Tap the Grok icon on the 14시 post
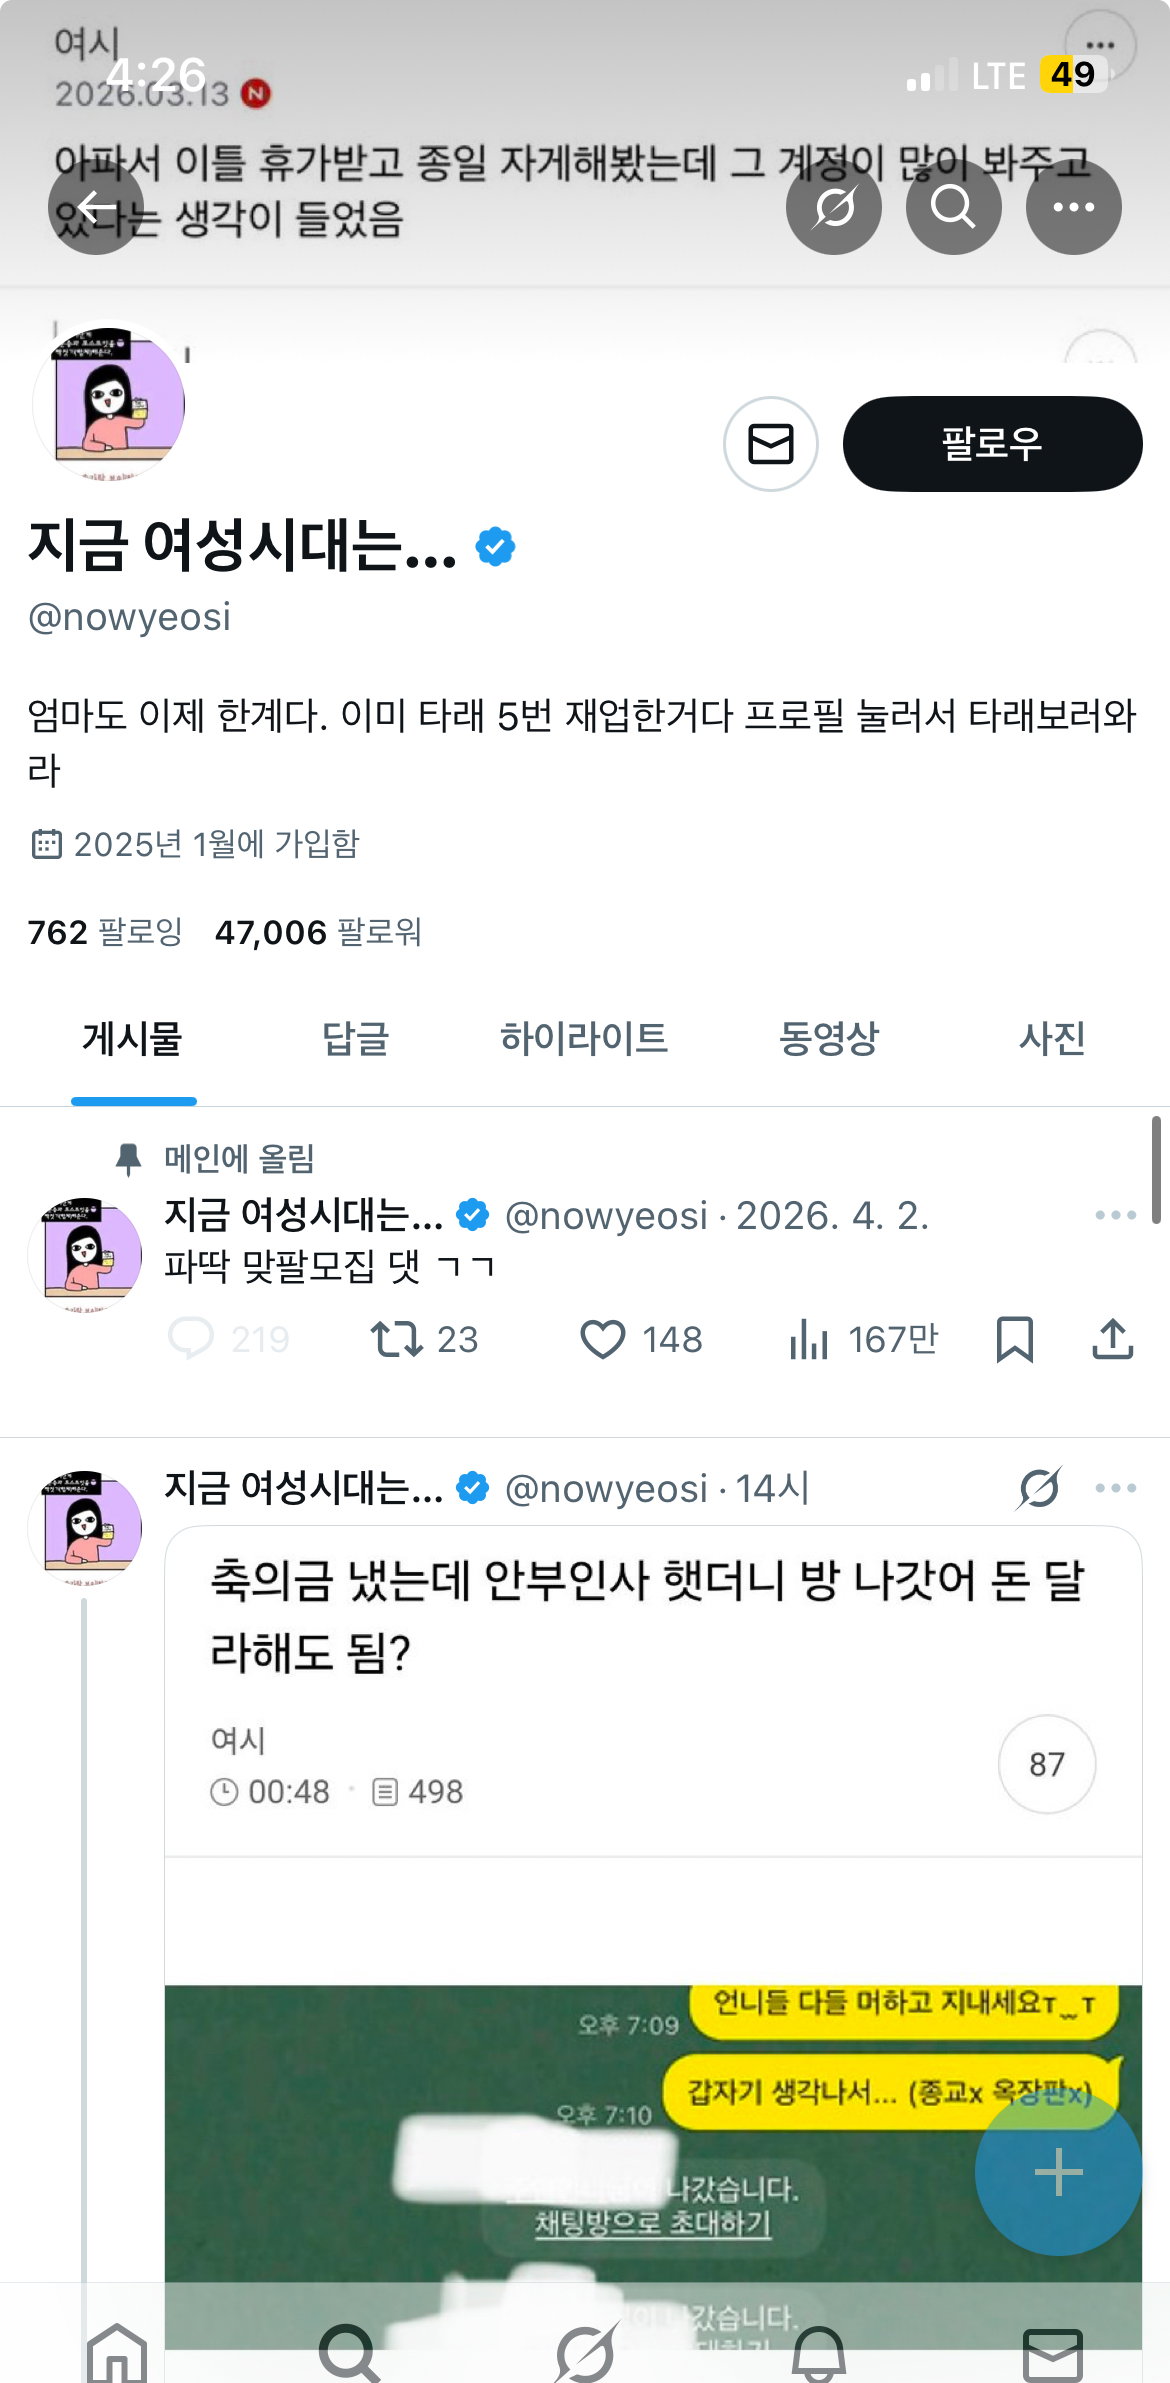The image size is (1170, 2383). coord(1040,1488)
